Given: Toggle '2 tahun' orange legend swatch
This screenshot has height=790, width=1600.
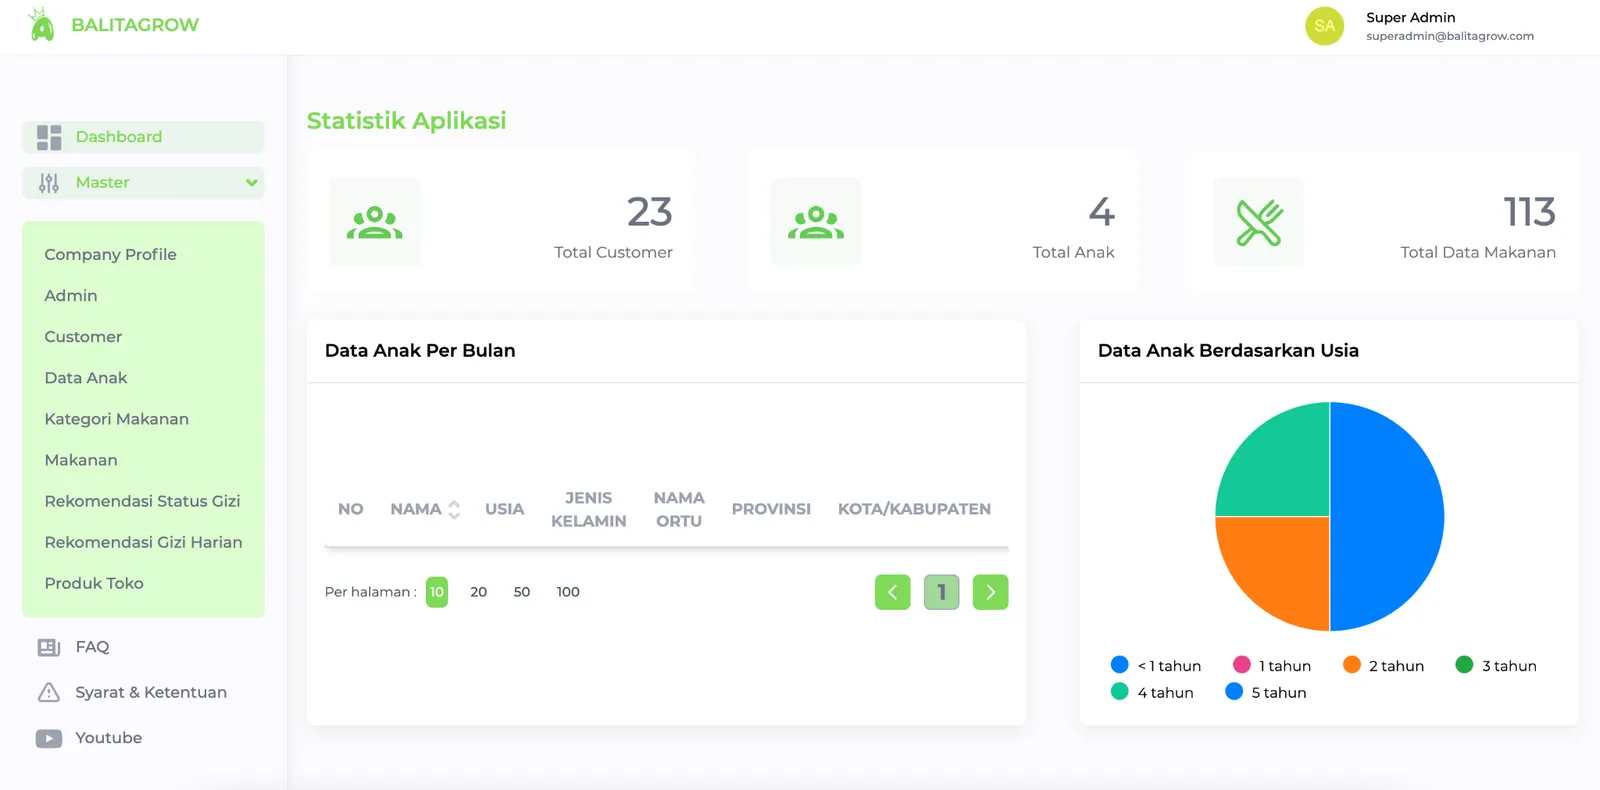Looking at the screenshot, I should click(1352, 665).
